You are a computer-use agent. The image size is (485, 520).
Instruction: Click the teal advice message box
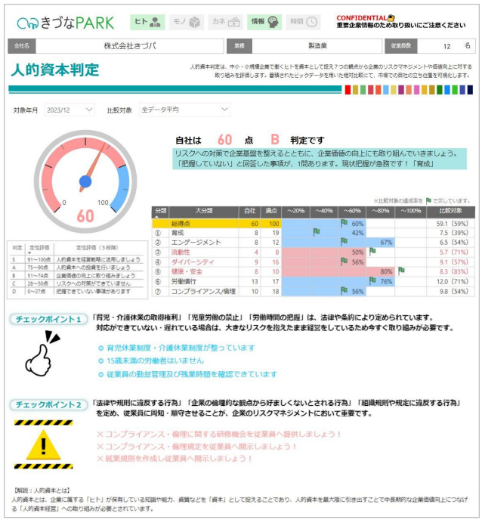(319, 159)
